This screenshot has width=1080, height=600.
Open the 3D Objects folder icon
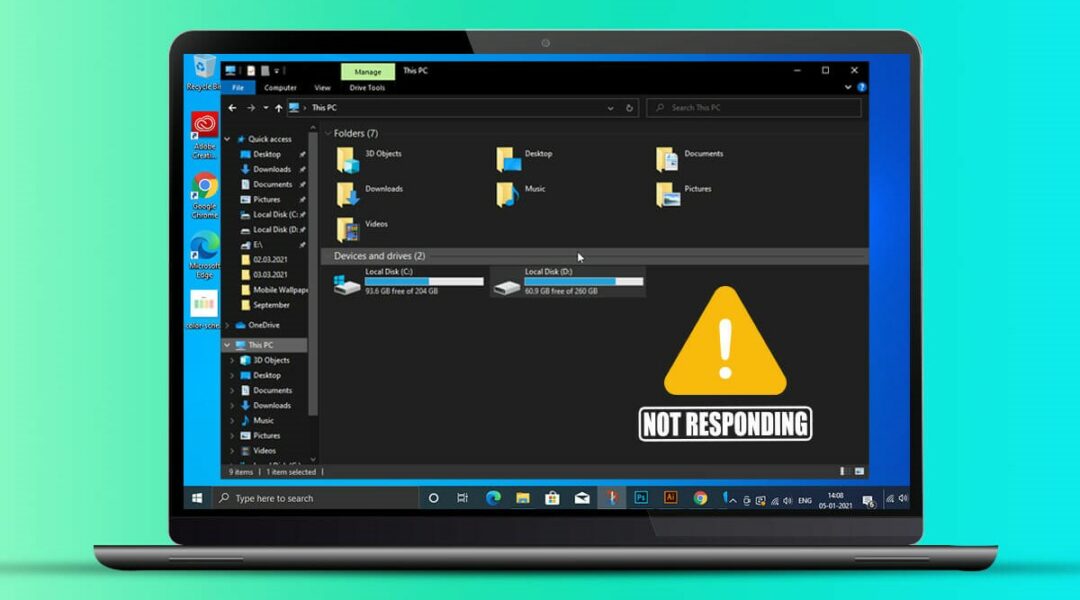coord(348,160)
